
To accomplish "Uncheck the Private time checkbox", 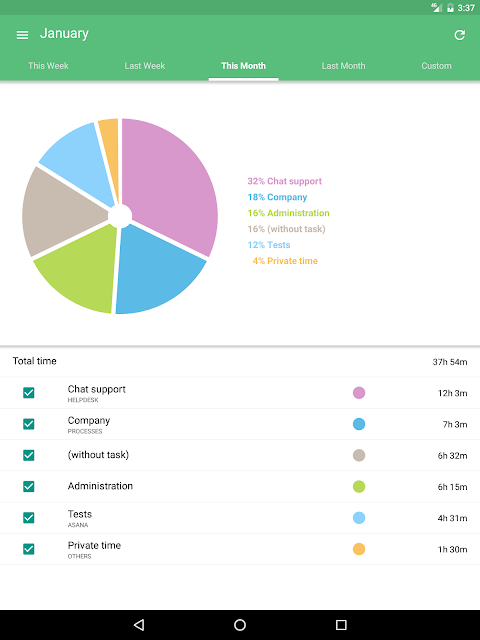I will tap(29, 549).
